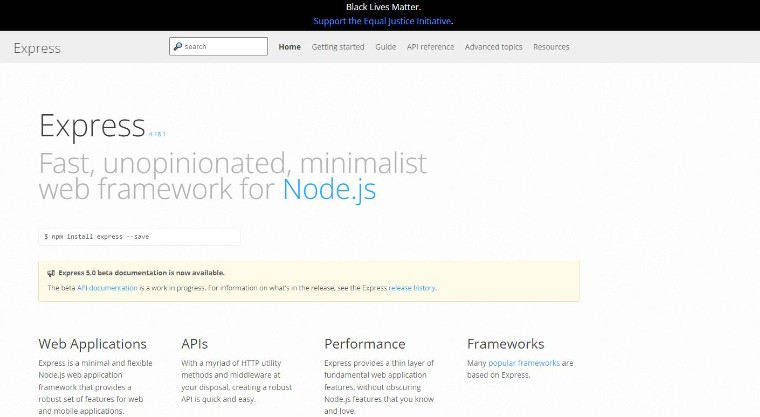Click the Web Applications heading

pyautogui.click(x=93, y=344)
